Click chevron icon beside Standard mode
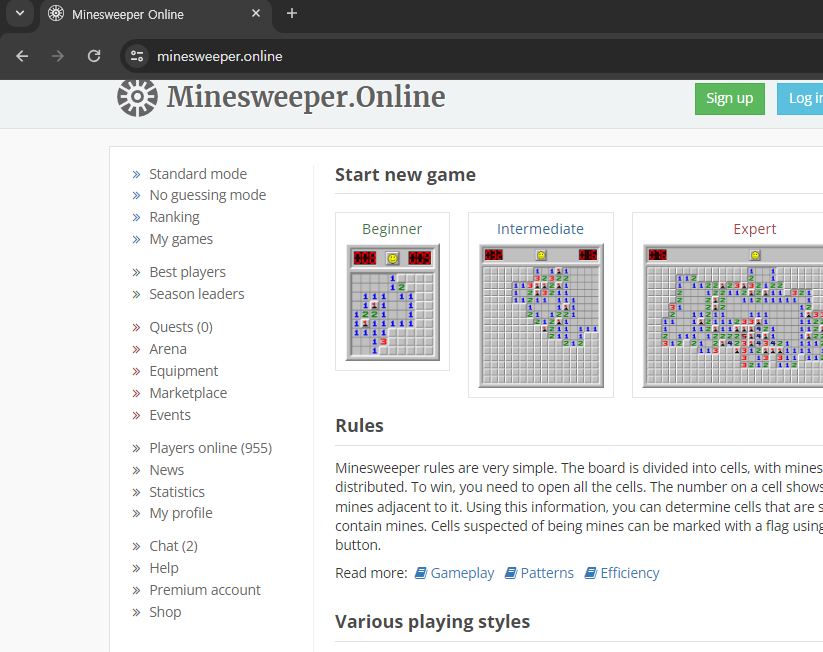This screenshot has height=652, width=823. (136, 174)
